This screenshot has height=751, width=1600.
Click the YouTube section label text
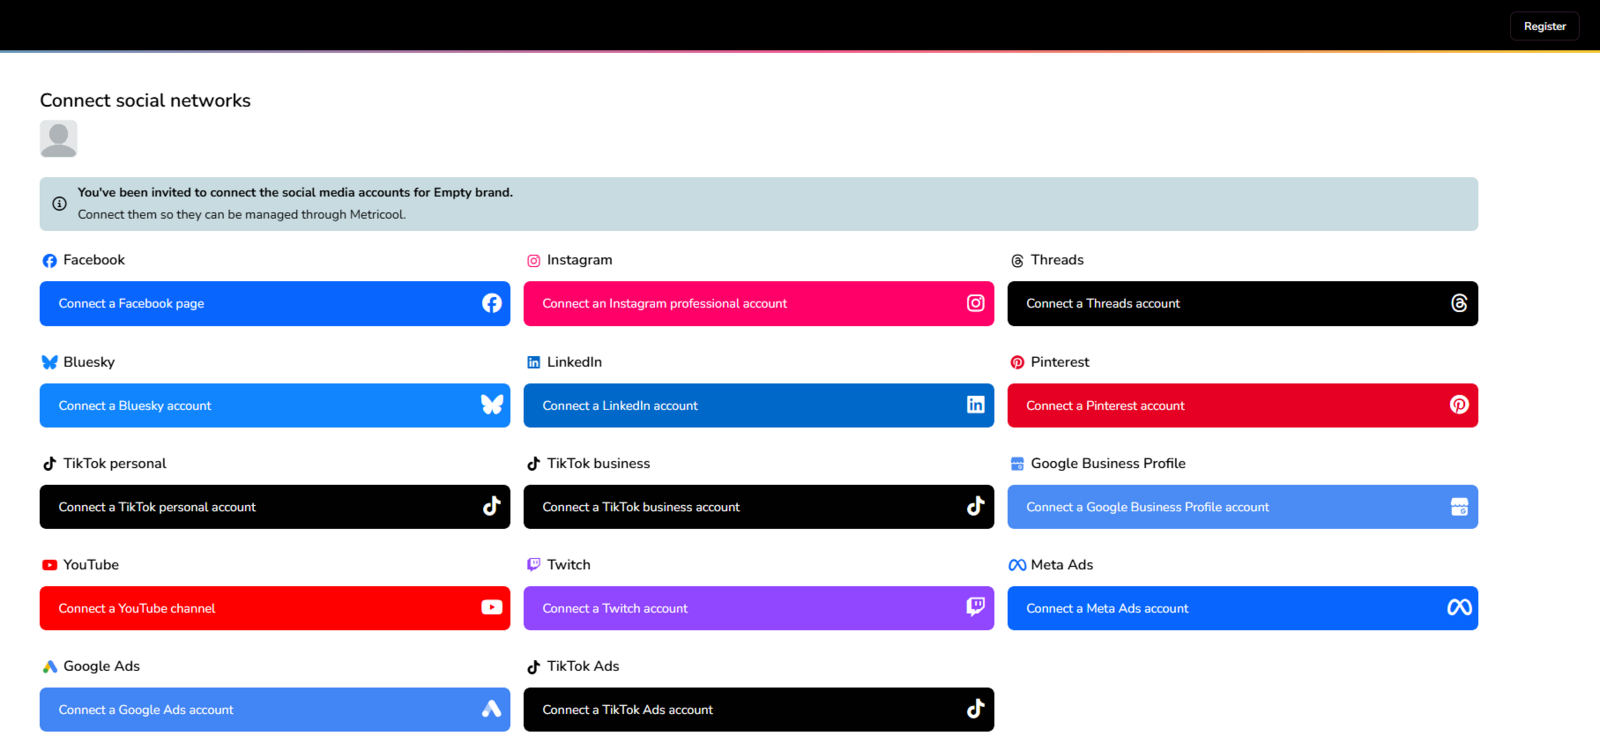click(91, 564)
